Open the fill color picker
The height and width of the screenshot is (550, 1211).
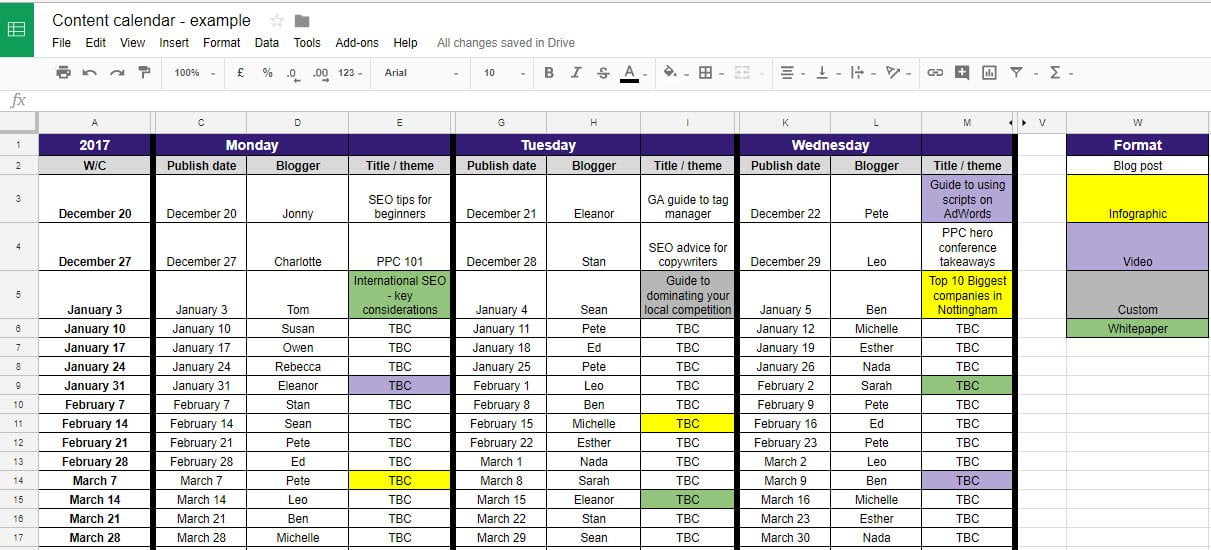tap(672, 72)
